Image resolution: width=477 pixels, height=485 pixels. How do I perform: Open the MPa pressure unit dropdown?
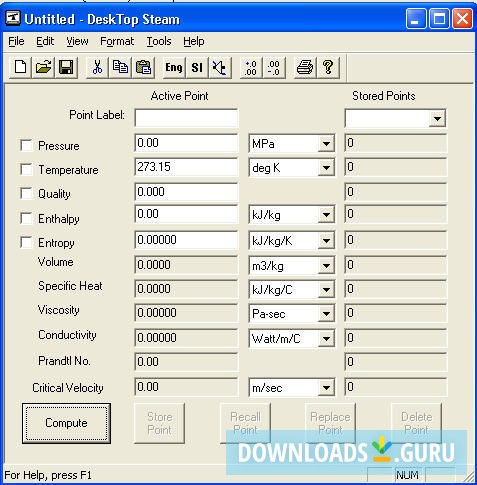[326, 144]
